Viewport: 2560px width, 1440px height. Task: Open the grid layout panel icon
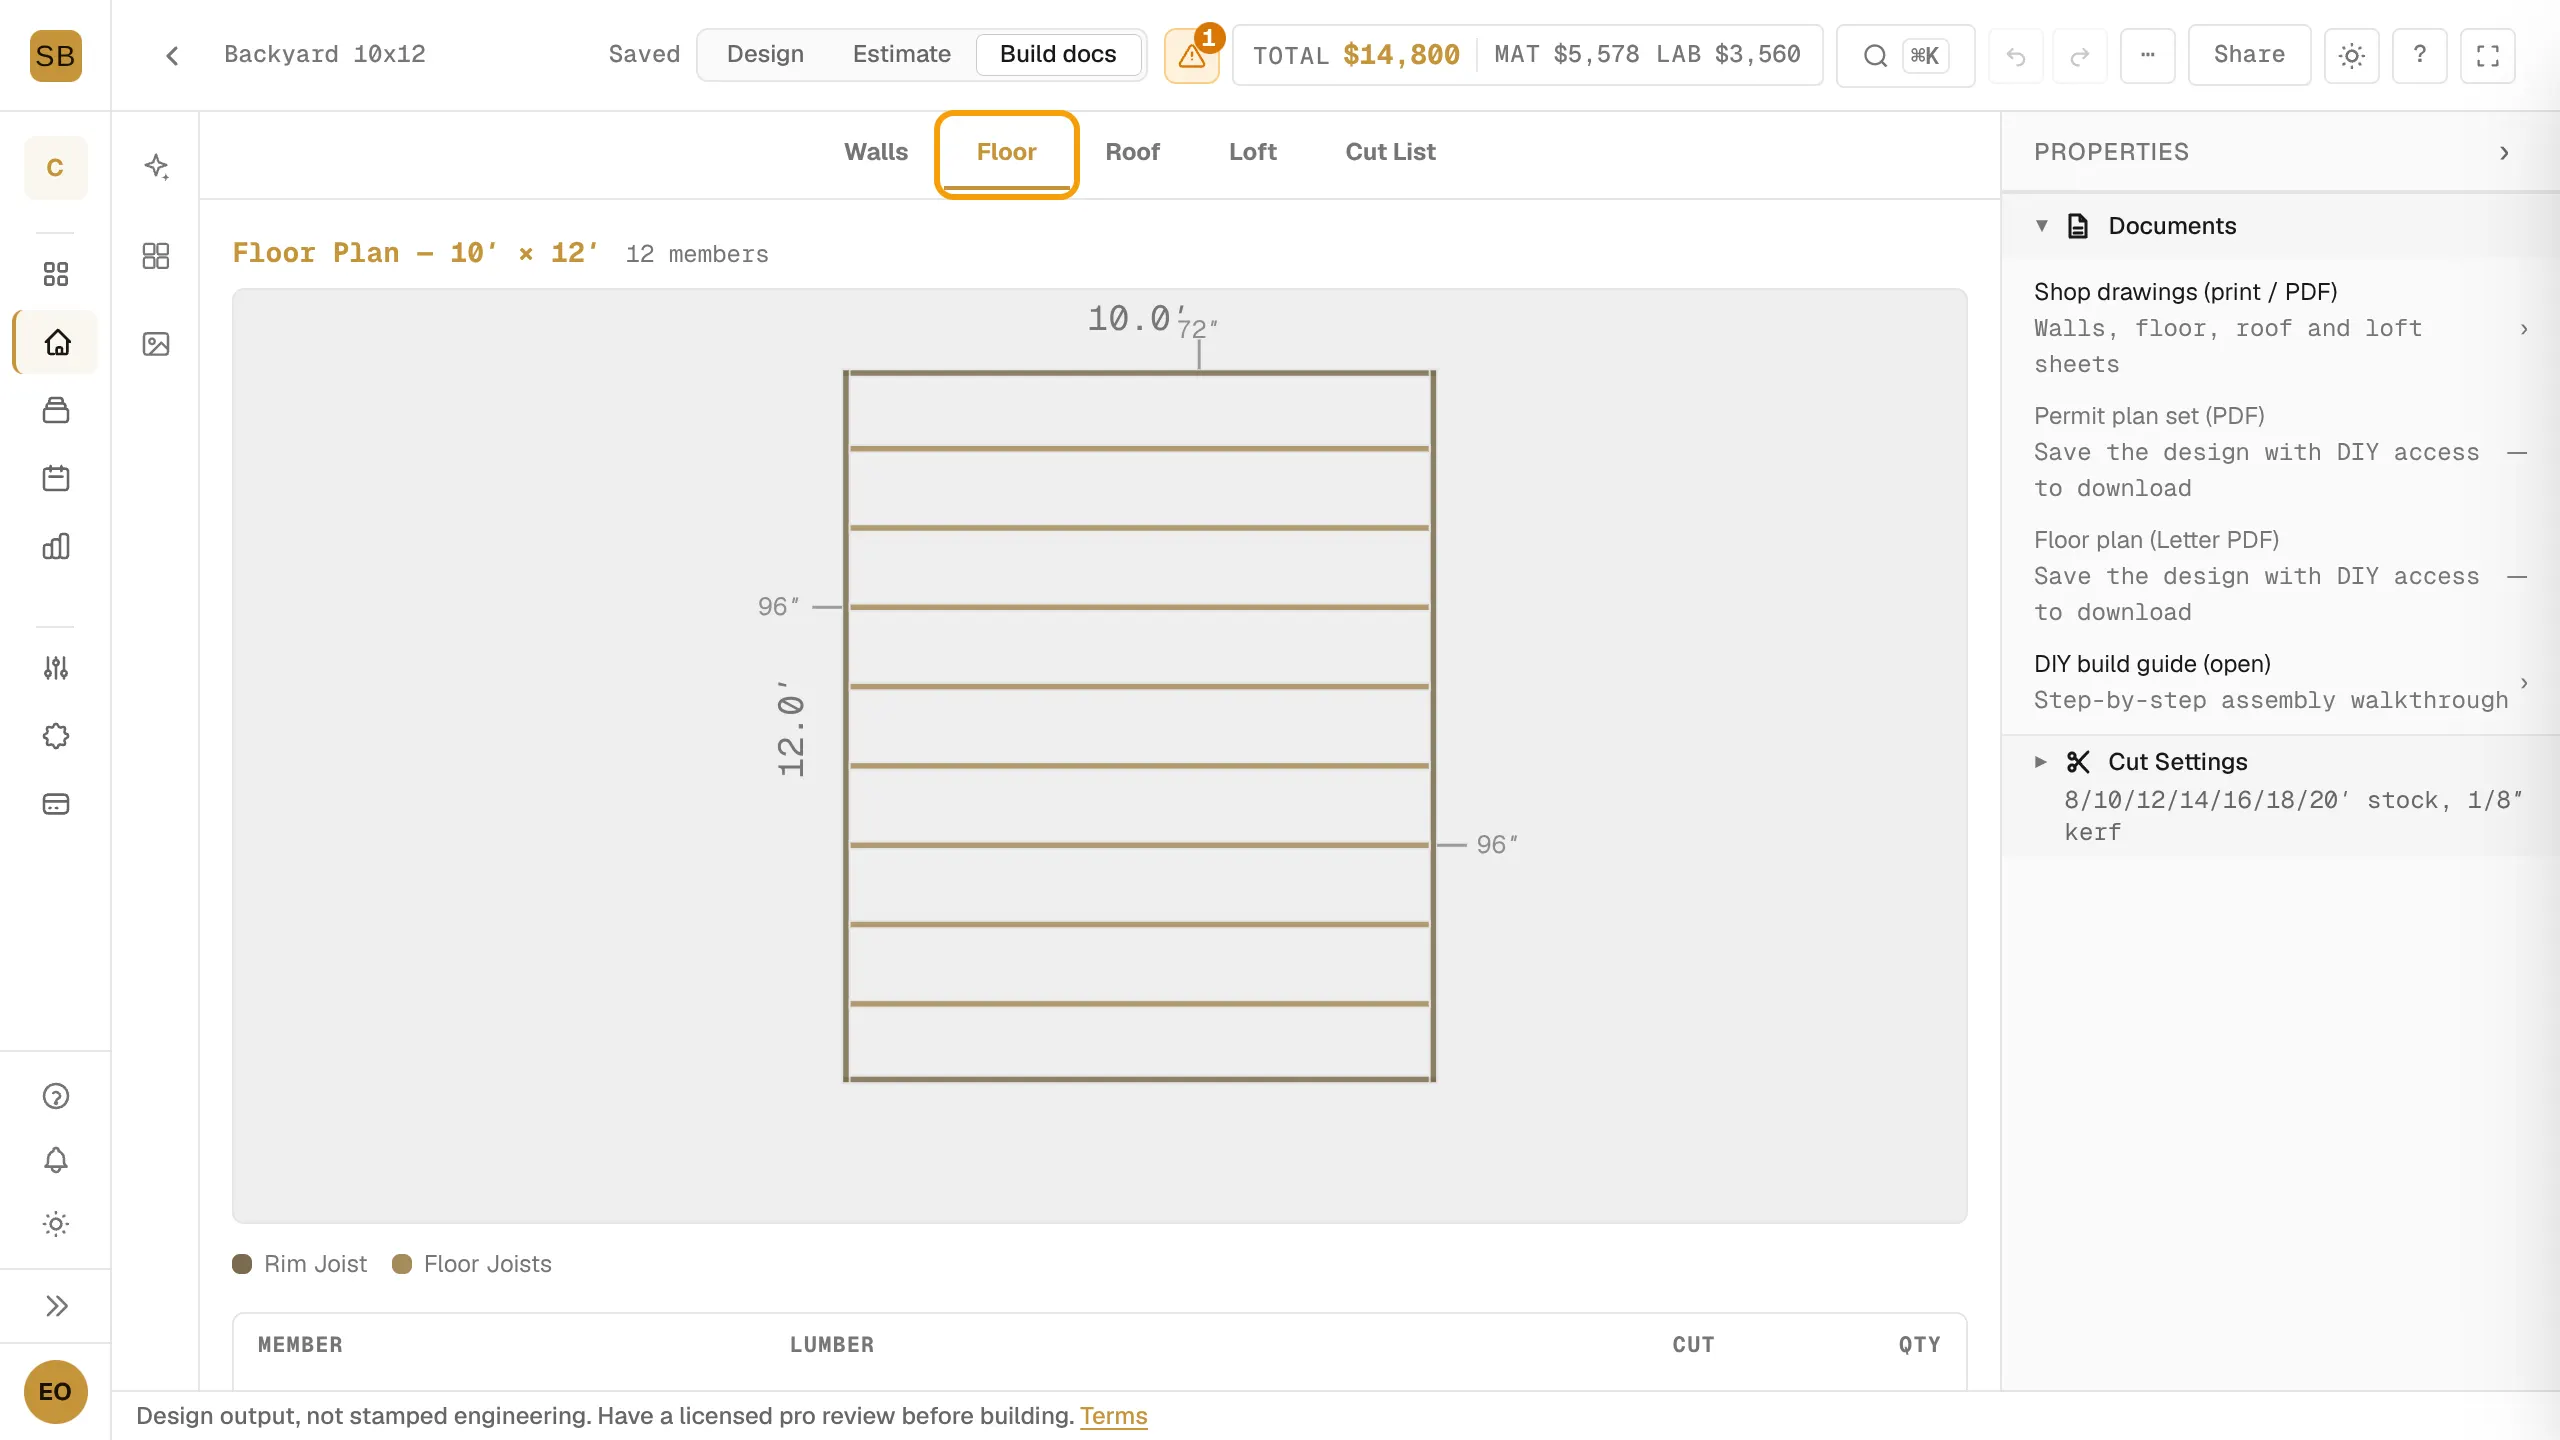pos(156,256)
